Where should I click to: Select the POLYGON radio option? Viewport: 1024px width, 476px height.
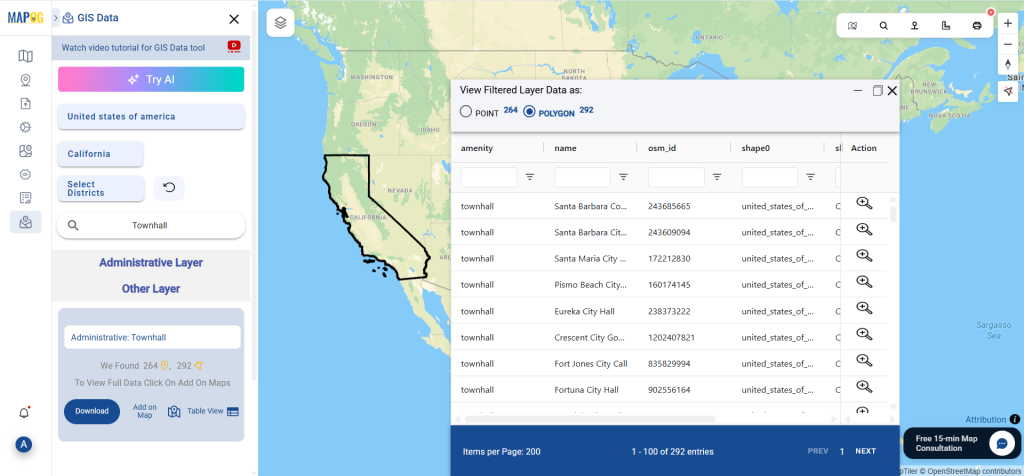coord(530,112)
